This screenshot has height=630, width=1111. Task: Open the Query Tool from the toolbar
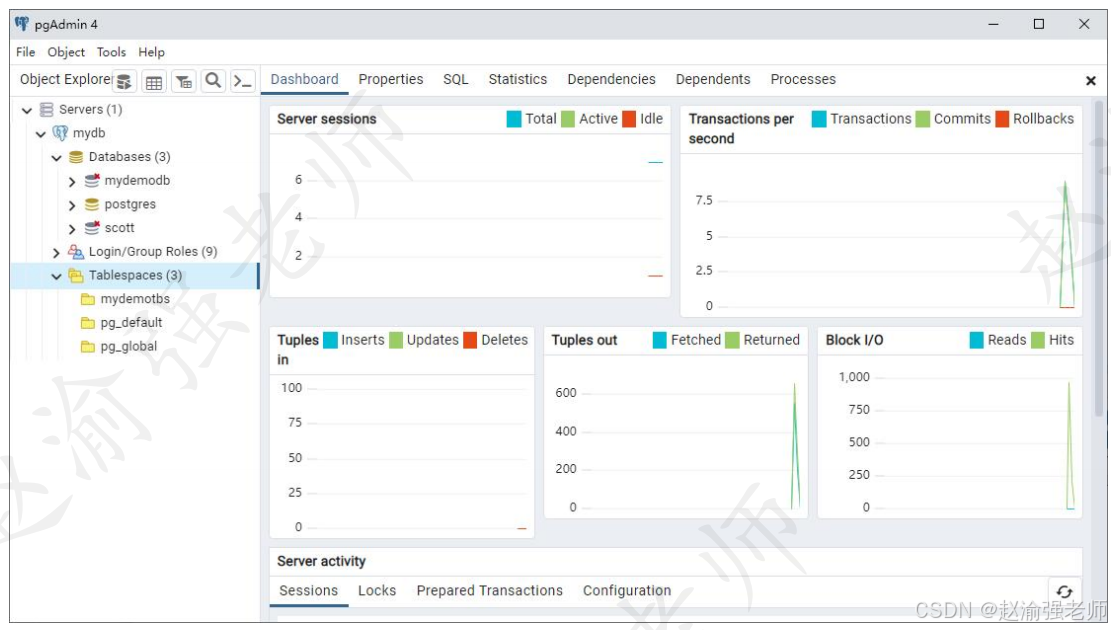pos(122,81)
